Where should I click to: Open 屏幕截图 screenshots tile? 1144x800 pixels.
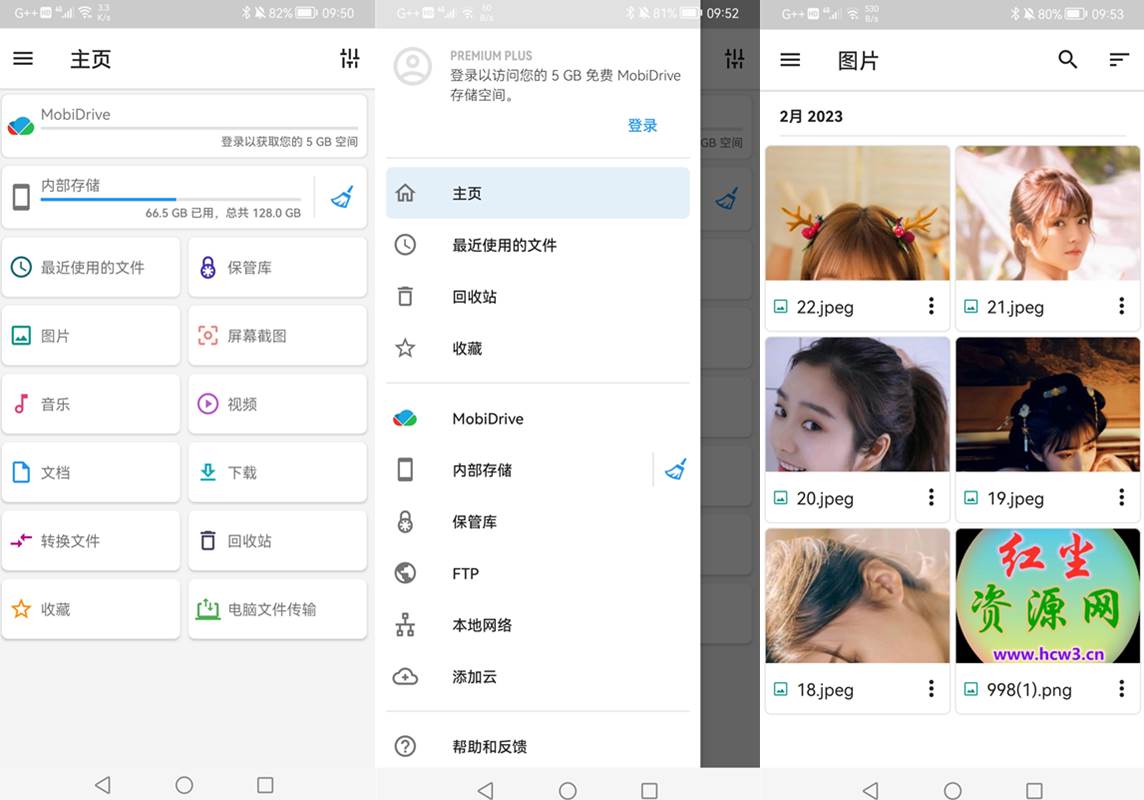[277, 336]
